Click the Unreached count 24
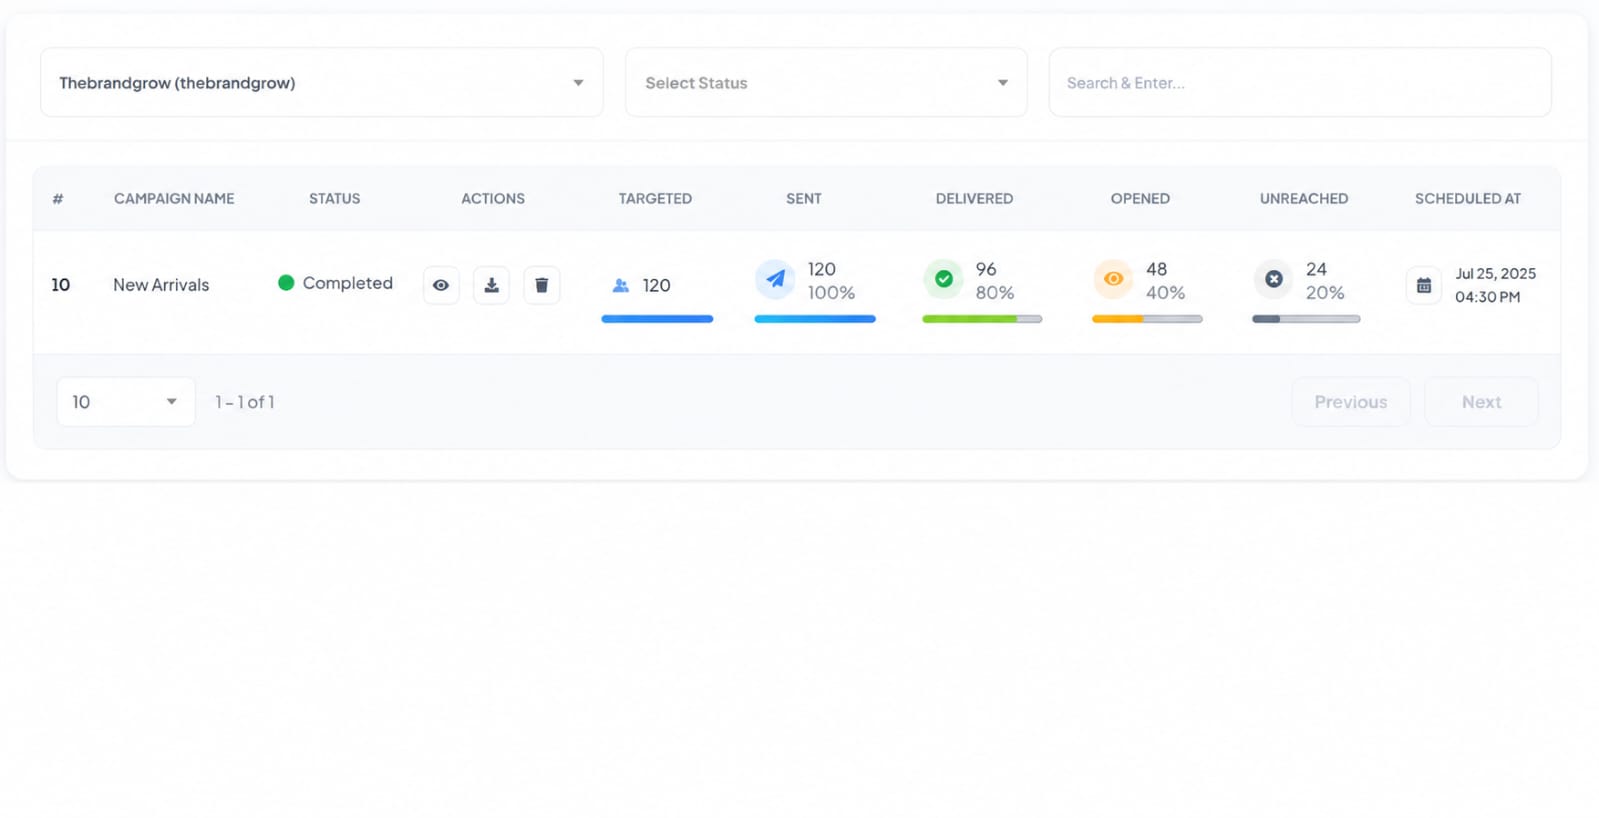The image size is (1599, 818). tap(1317, 269)
